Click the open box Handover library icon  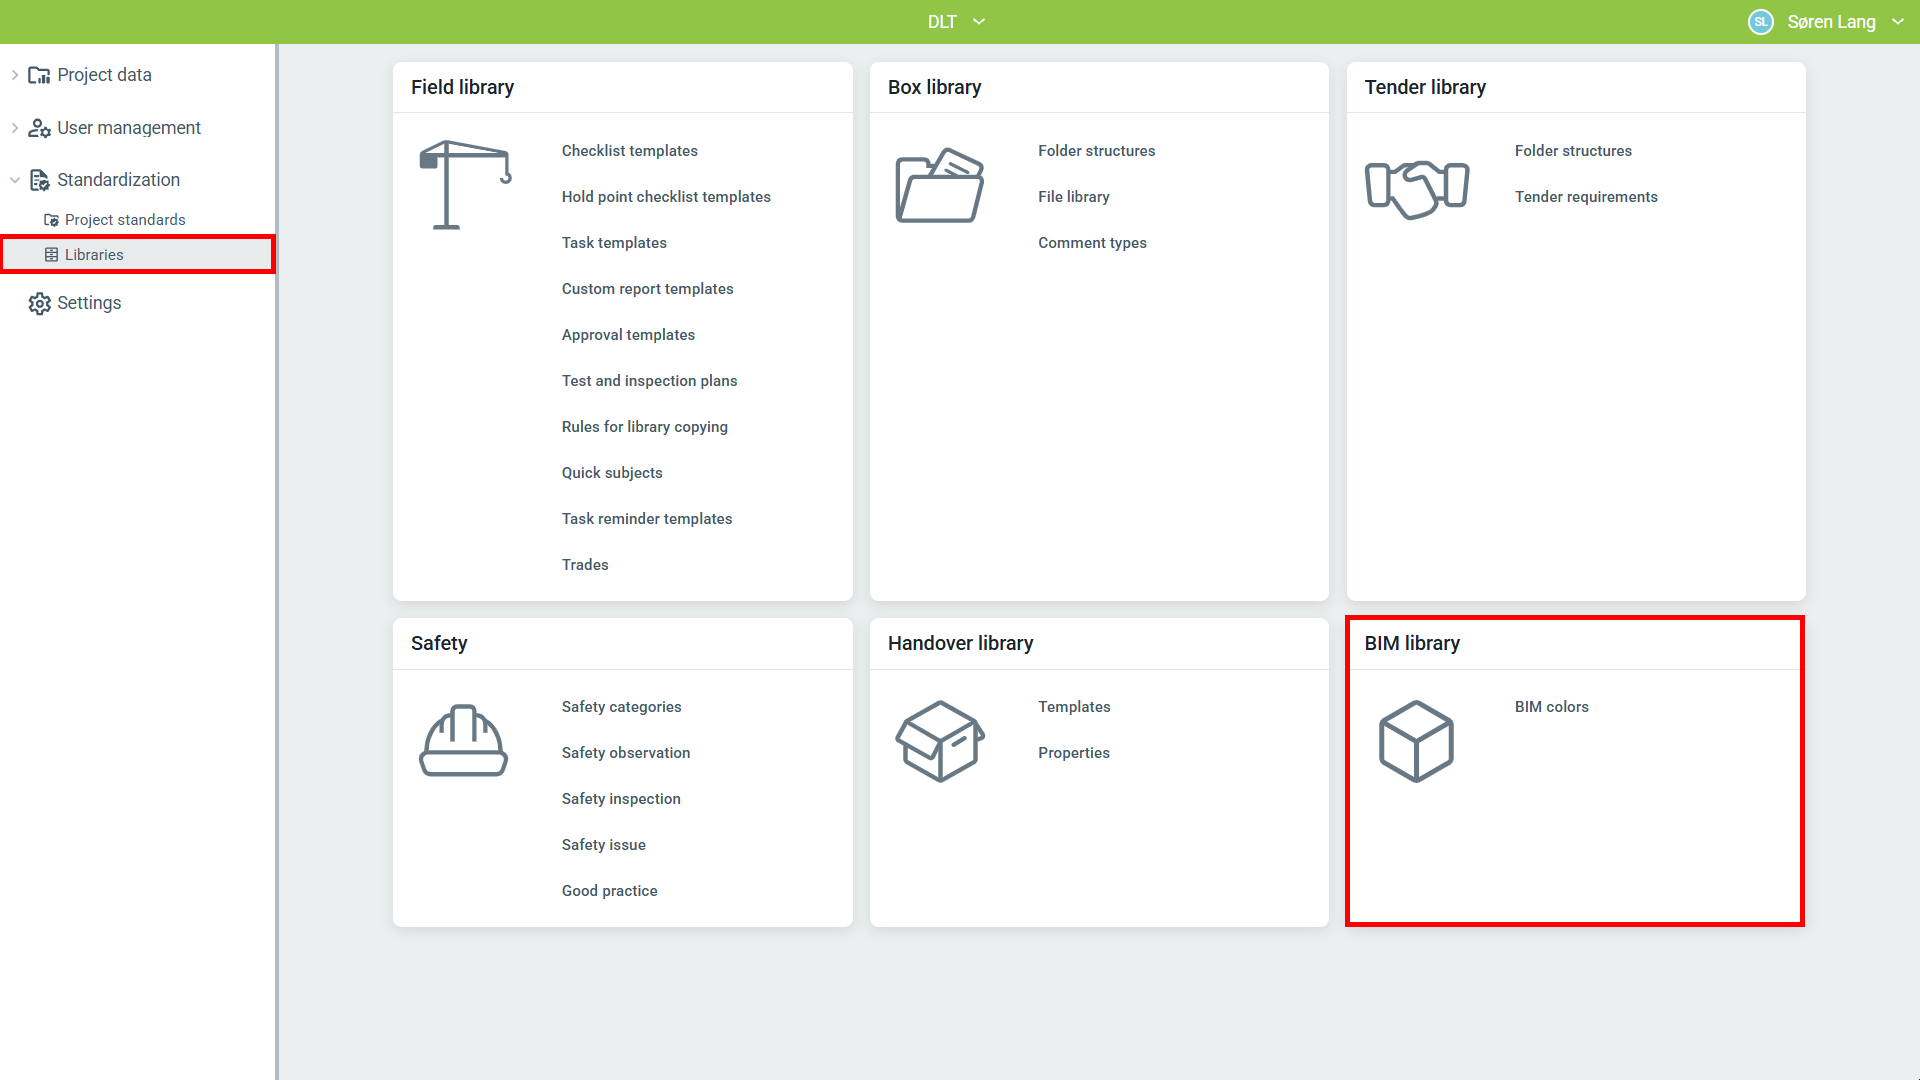pos(939,741)
